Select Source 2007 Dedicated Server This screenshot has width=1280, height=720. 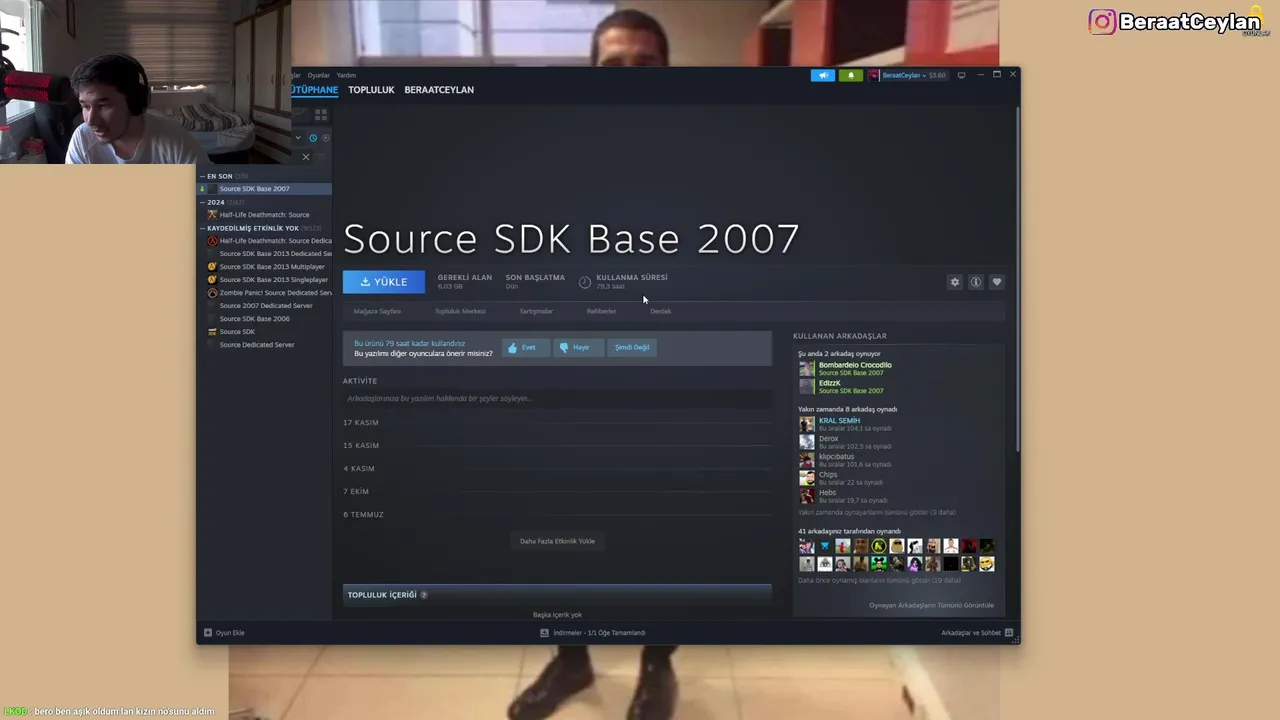tap(265, 306)
